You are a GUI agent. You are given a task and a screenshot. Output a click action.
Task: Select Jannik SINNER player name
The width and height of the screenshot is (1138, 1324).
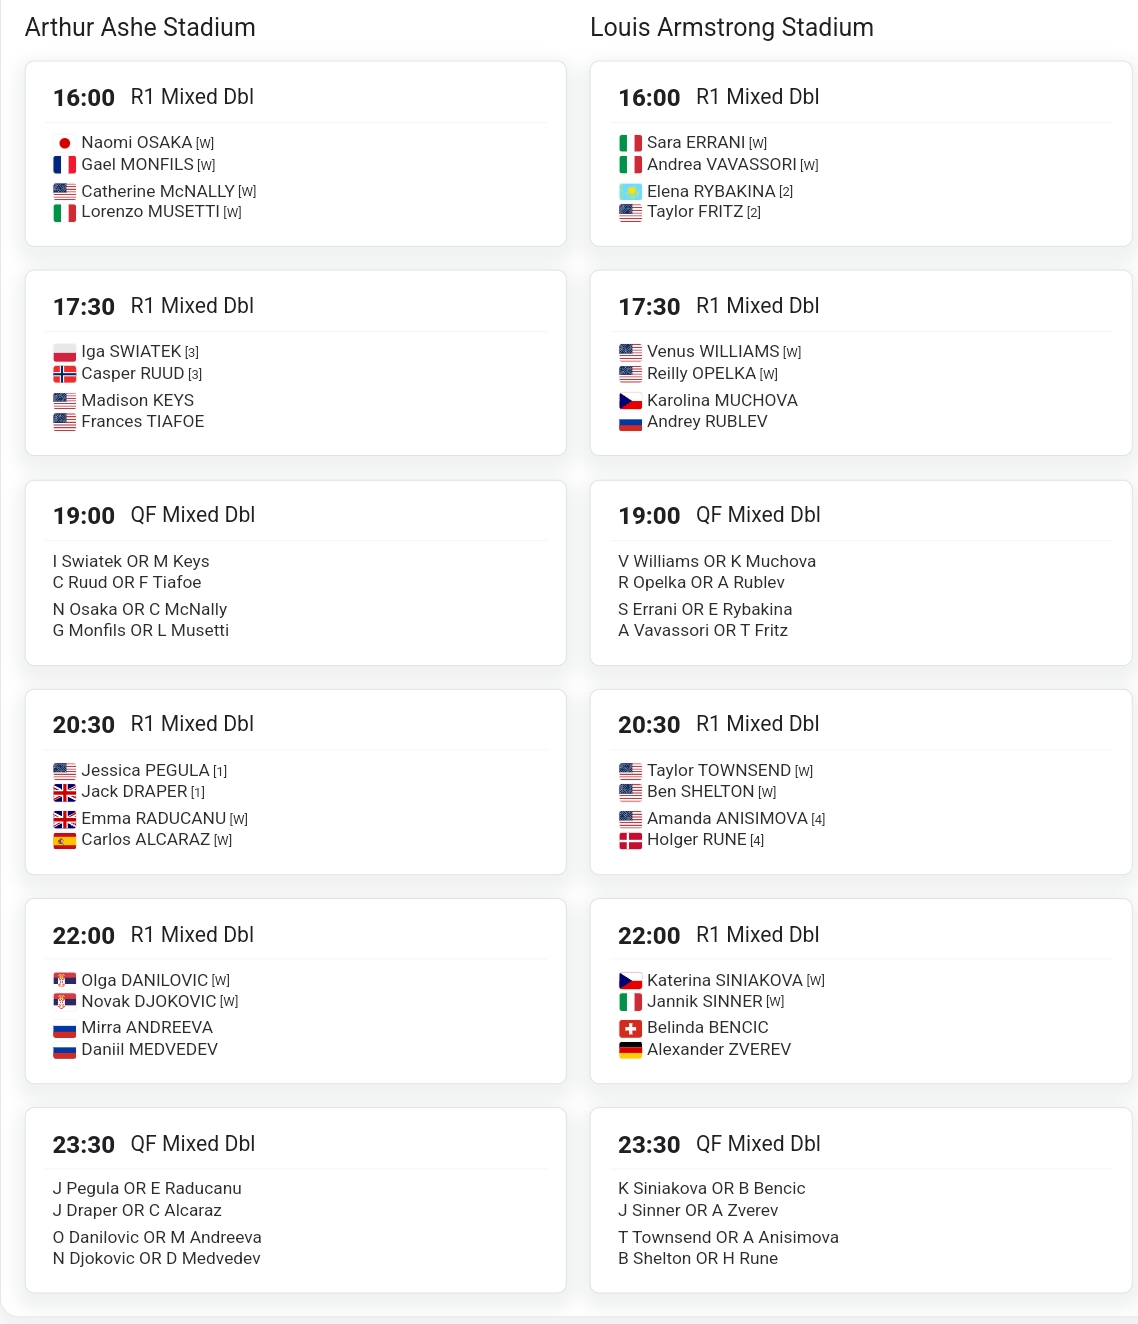pos(705,1002)
